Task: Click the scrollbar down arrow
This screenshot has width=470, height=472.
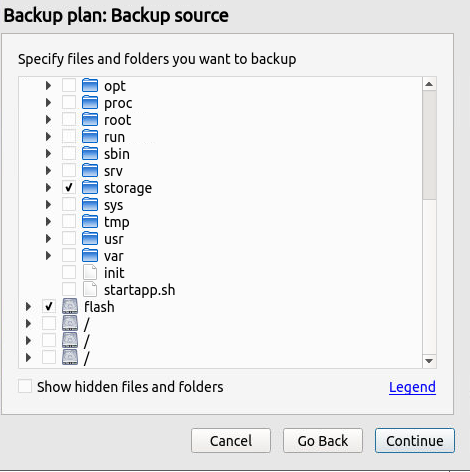Action: click(x=429, y=361)
